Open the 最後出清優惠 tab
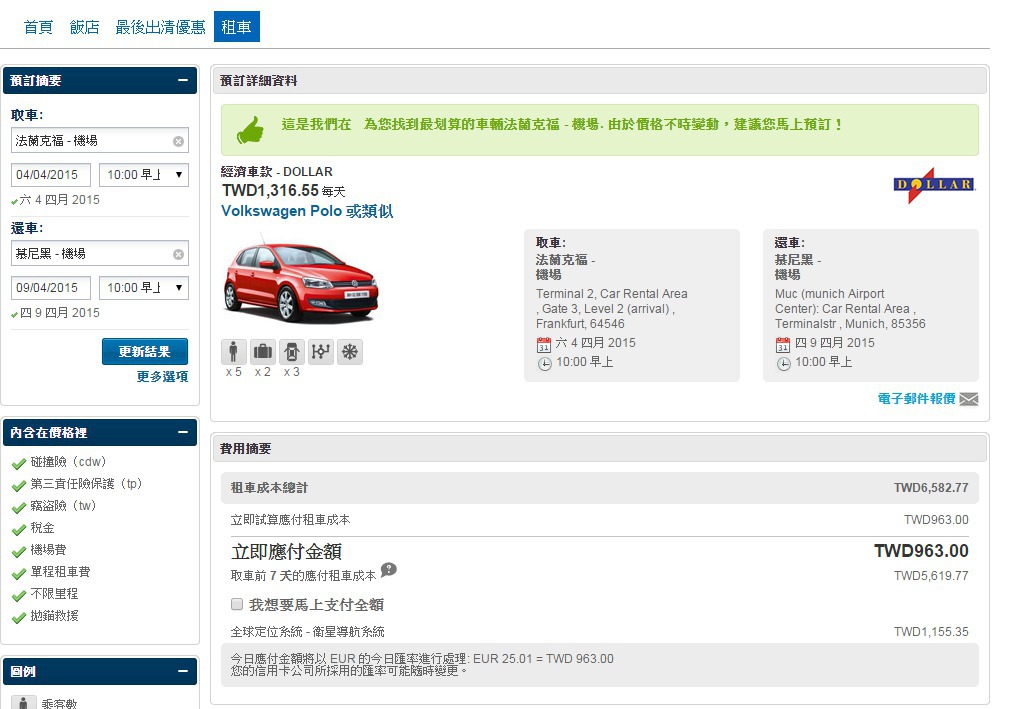 (160, 27)
